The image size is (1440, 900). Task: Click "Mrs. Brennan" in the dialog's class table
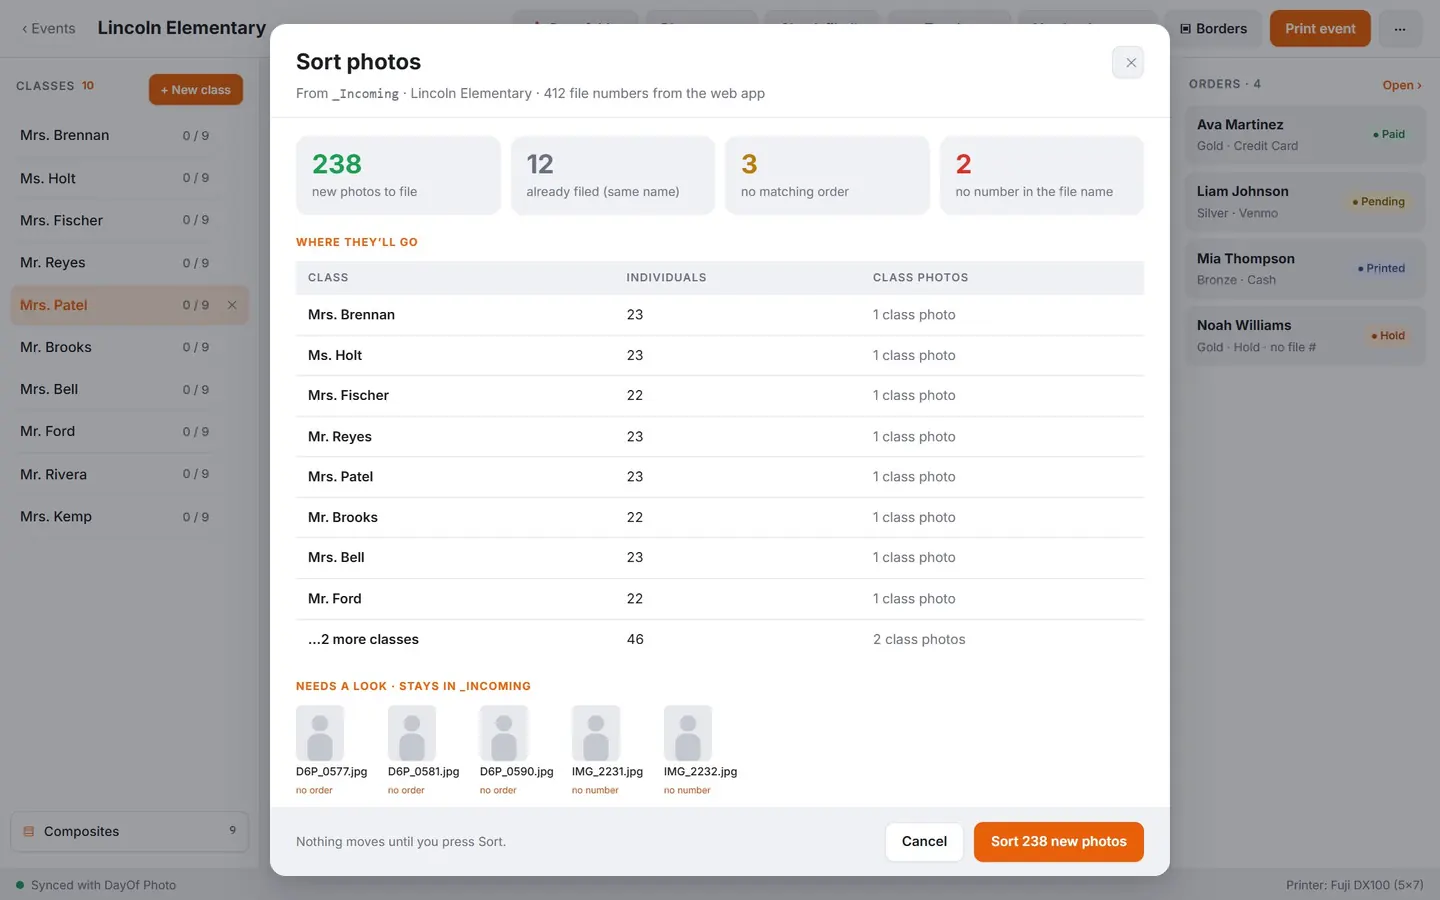click(351, 315)
